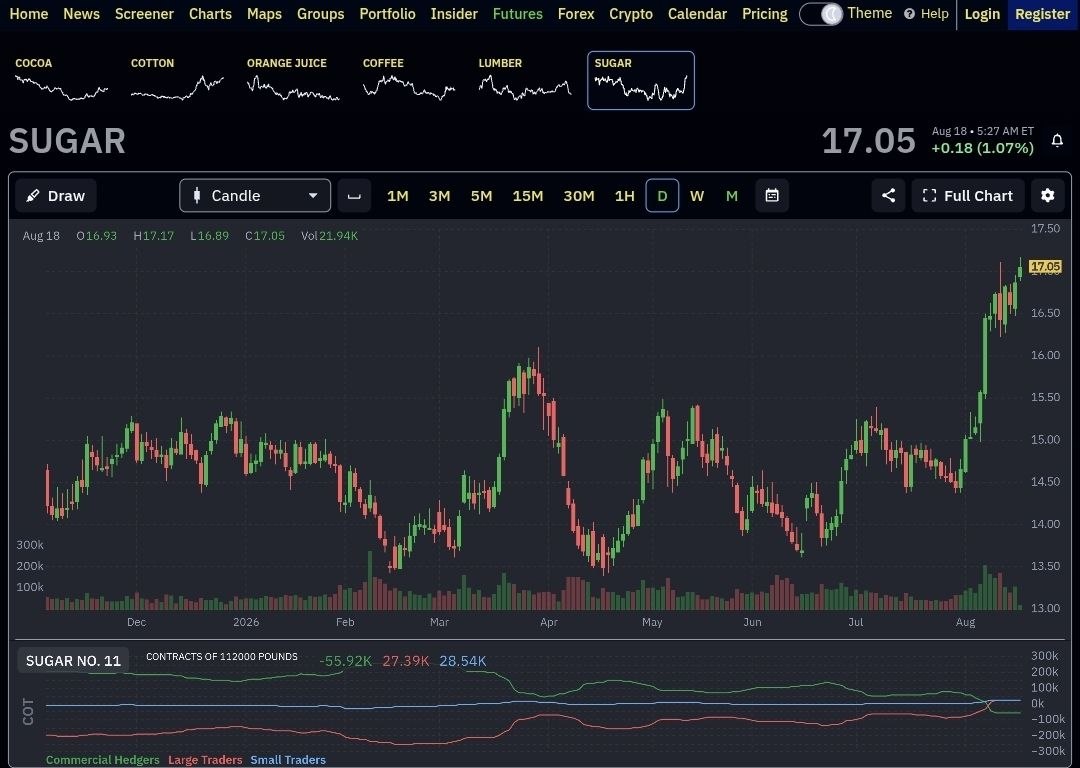The height and width of the screenshot is (768, 1080).
Task: Open the Screener menu item
Action: 144,14
